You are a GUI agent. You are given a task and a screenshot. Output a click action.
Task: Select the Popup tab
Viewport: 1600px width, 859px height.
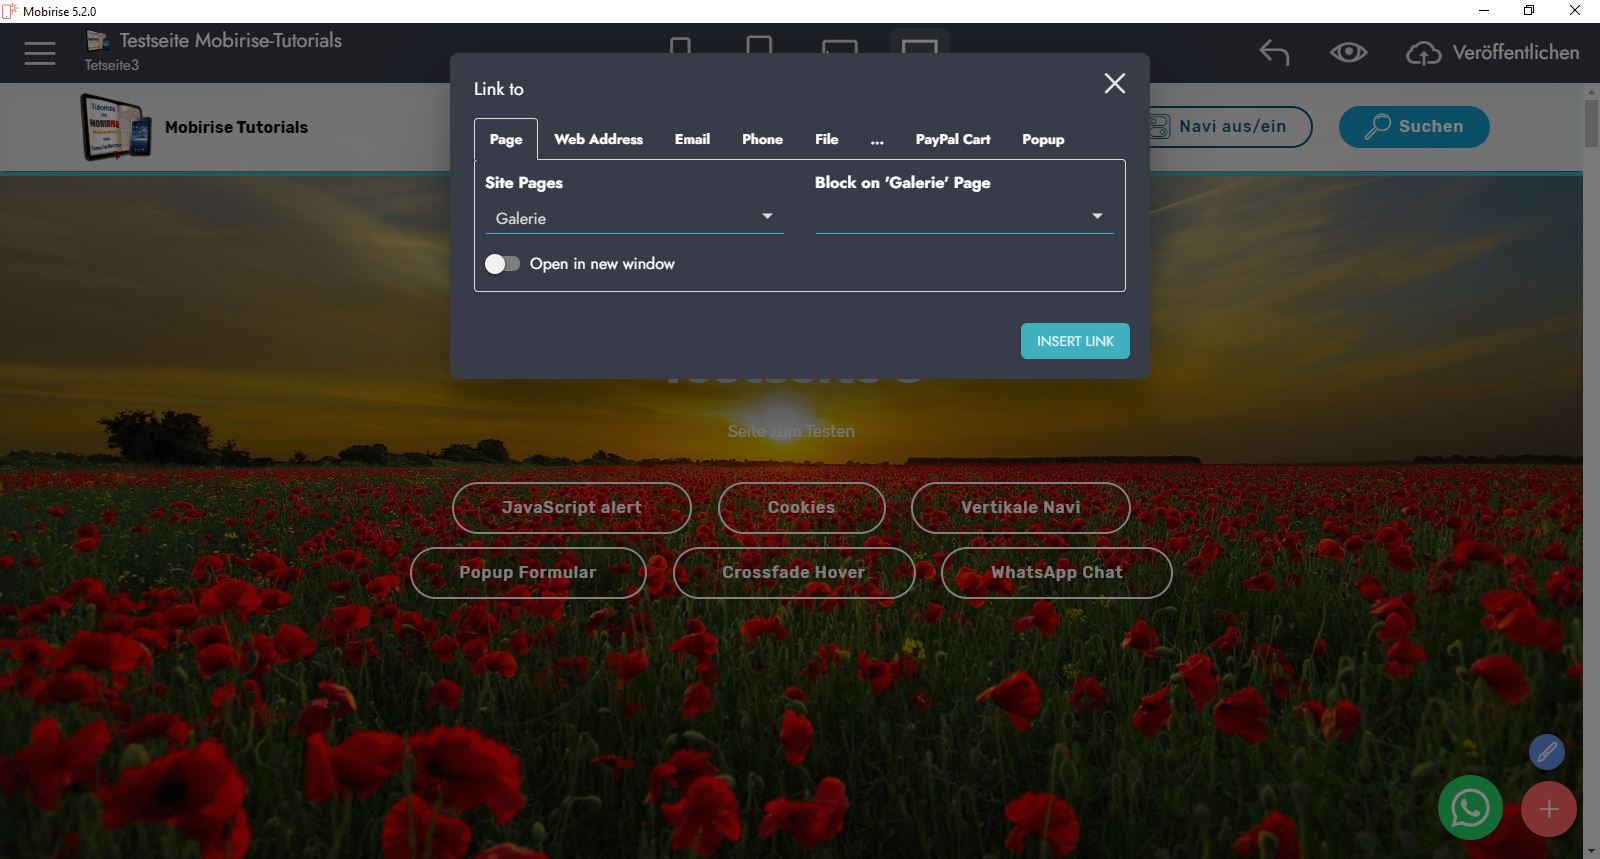[x=1043, y=140]
